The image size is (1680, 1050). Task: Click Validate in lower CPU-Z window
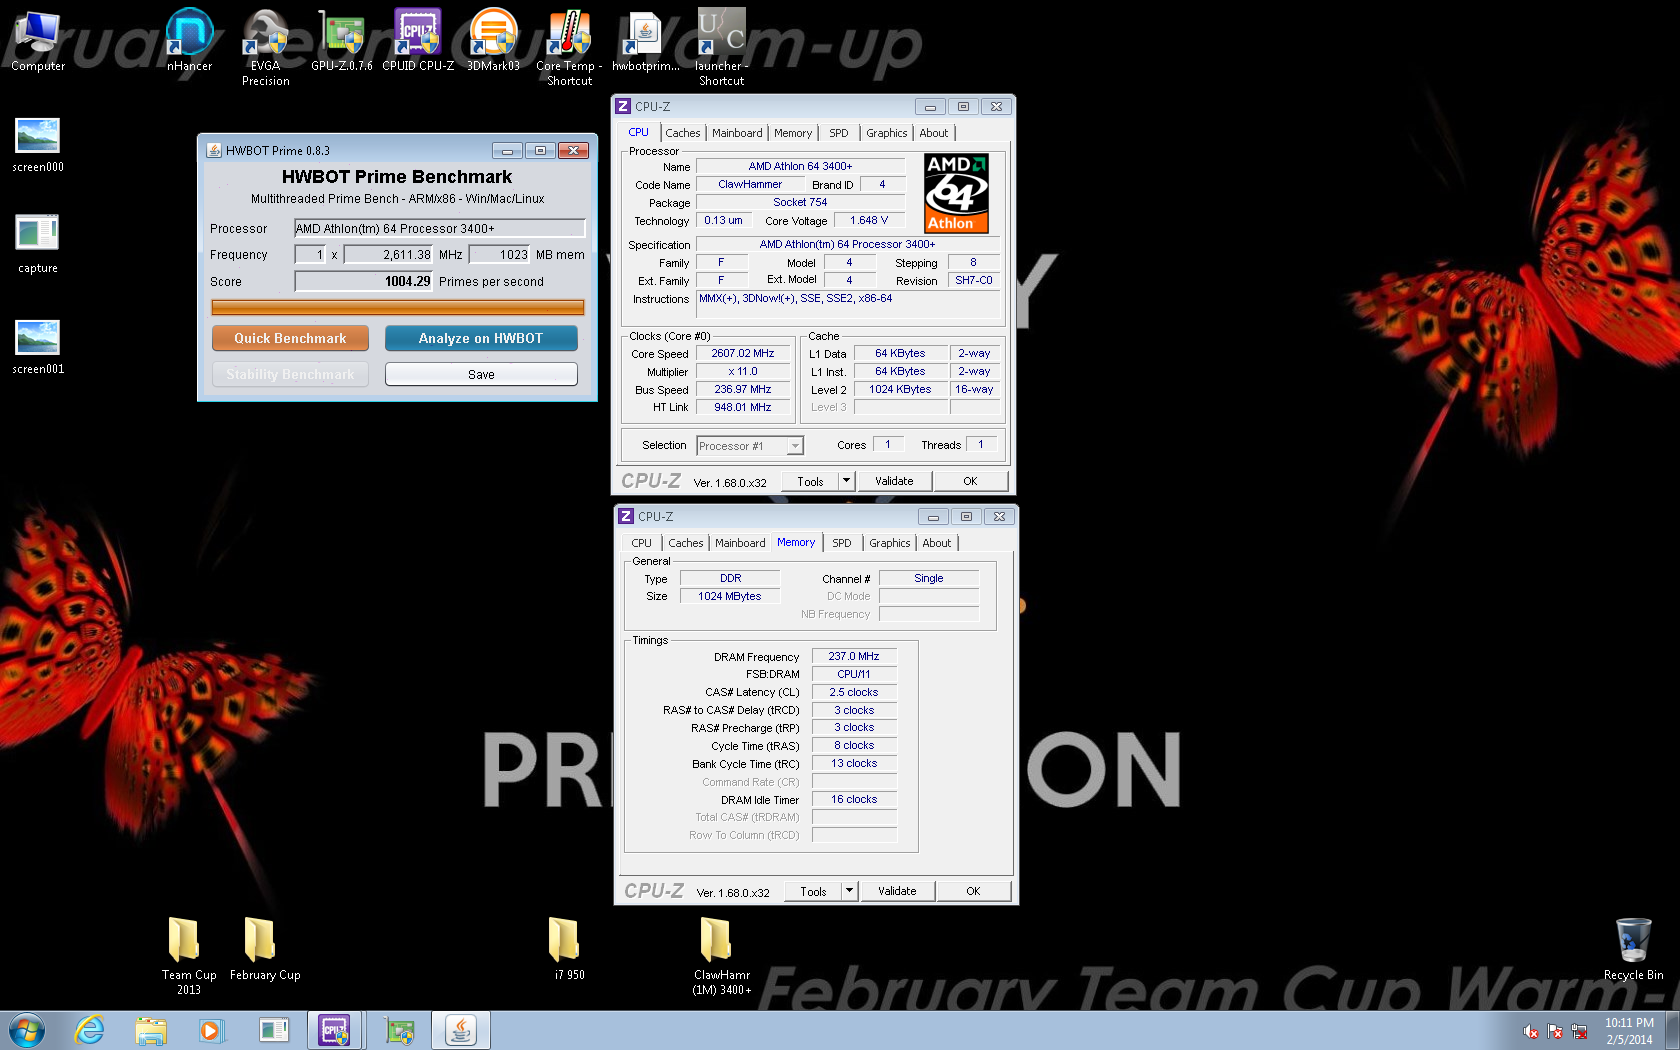tap(897, 891)
